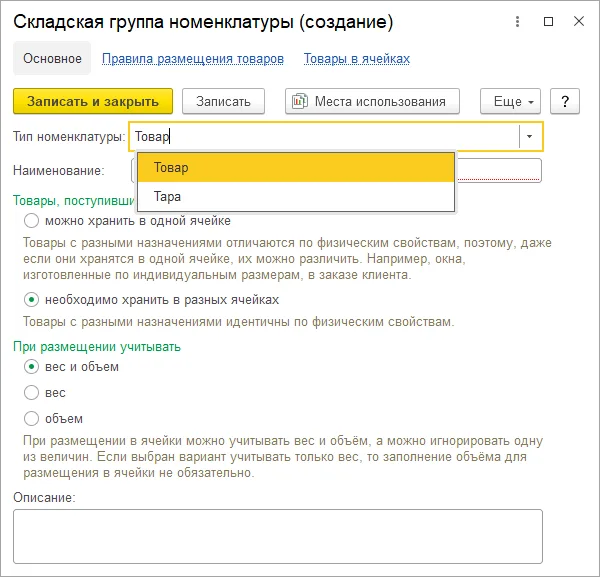Maximize the dialog window
Viewport: 600px width, 577px height.
coord(548,21)
